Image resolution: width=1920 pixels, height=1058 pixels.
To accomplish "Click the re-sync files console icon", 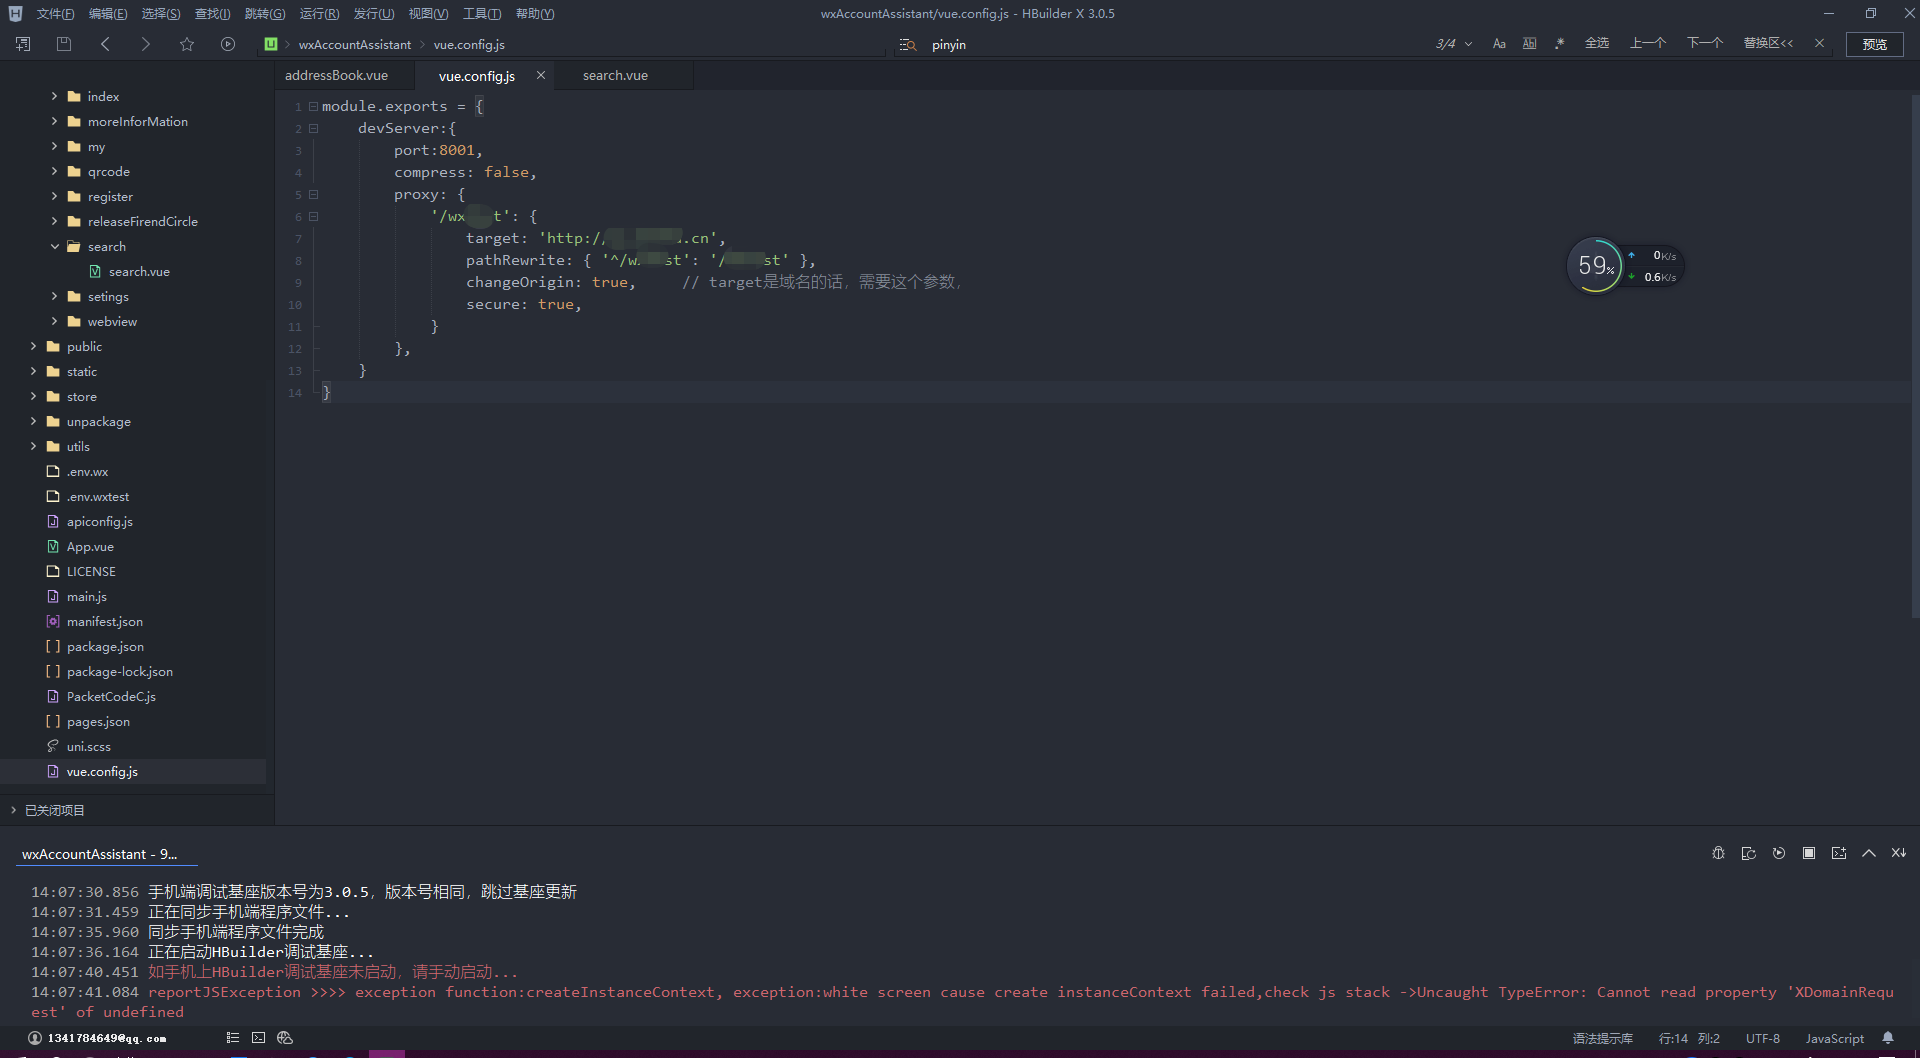I will pyautogui.click(x=1748, y=853).
